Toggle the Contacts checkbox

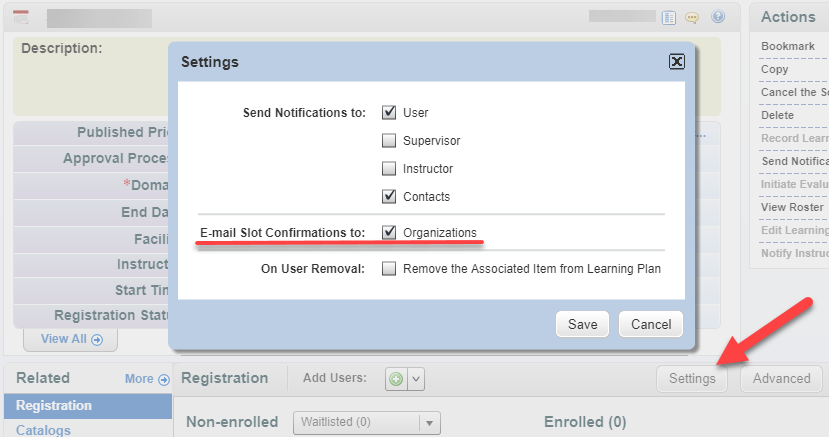pos(389,196)
